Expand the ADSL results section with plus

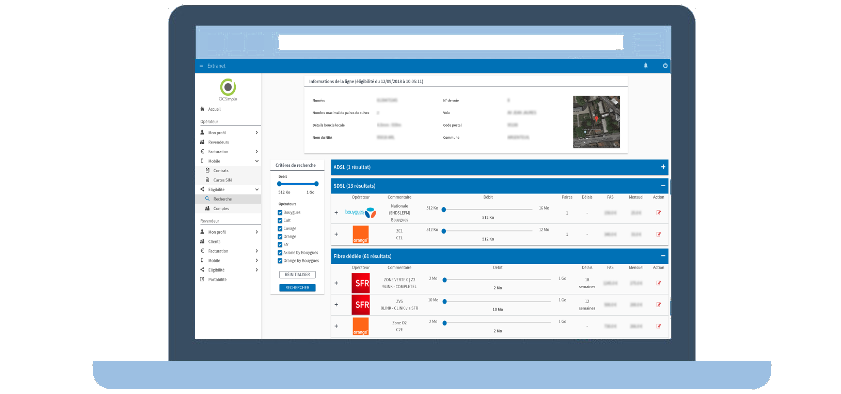[x=663, y=167]
